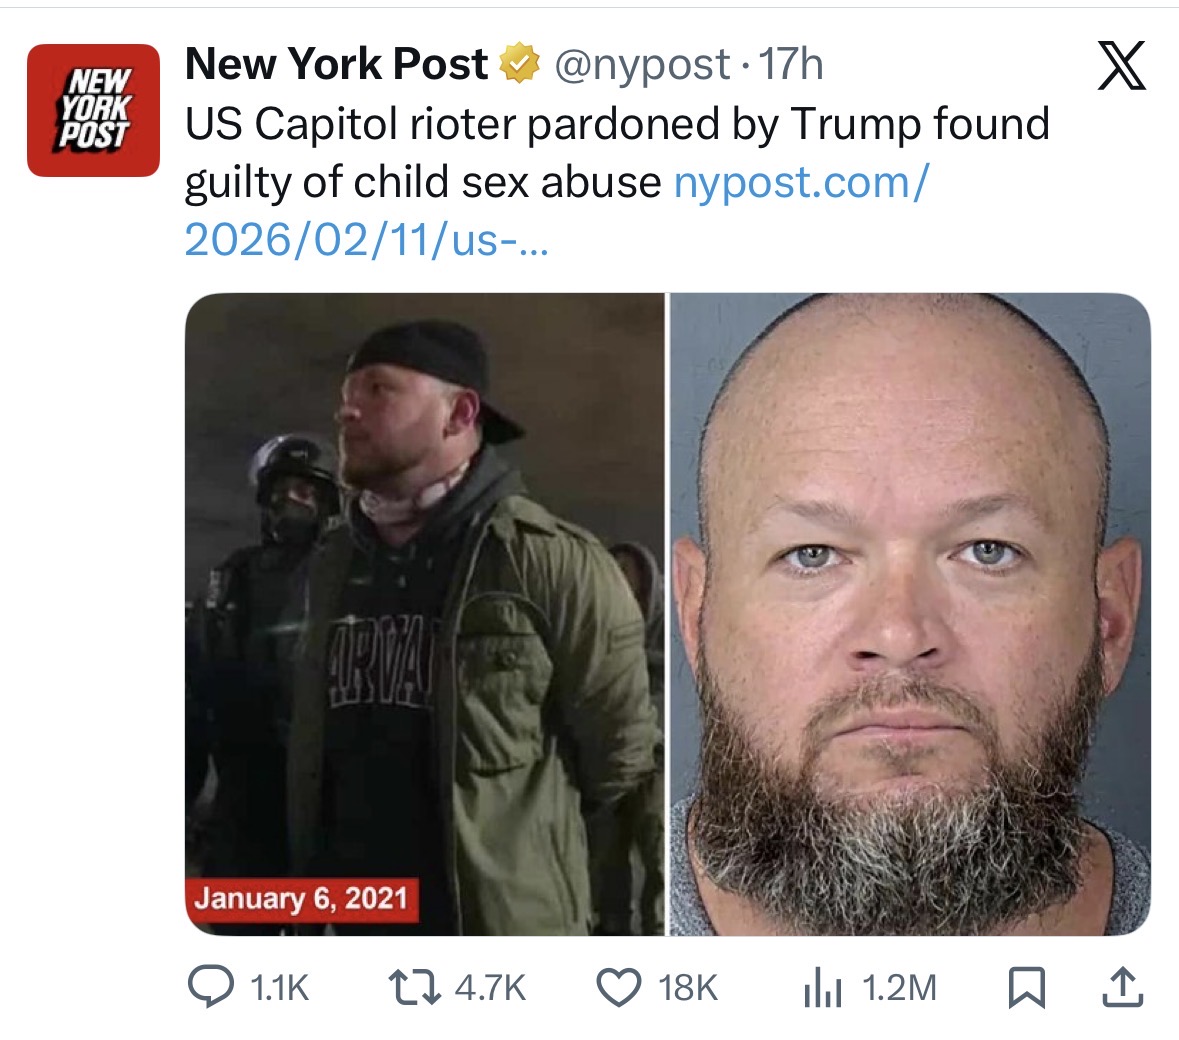Like the post with the heart icon

click(618, 987)
